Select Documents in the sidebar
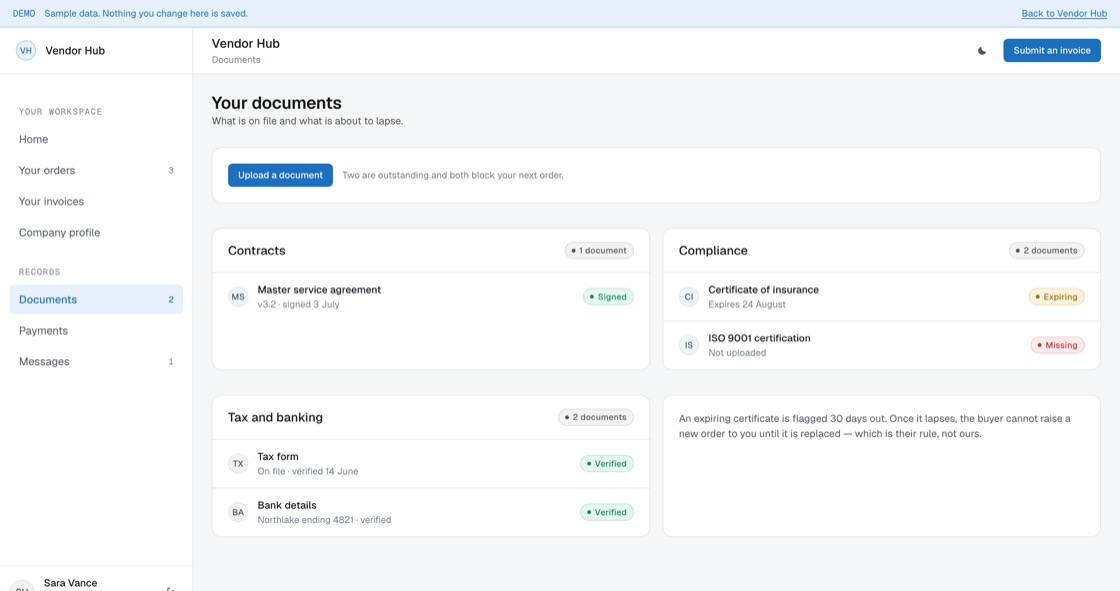Image resolution: width=1120 pixels, height=591 pixels. 96,299
